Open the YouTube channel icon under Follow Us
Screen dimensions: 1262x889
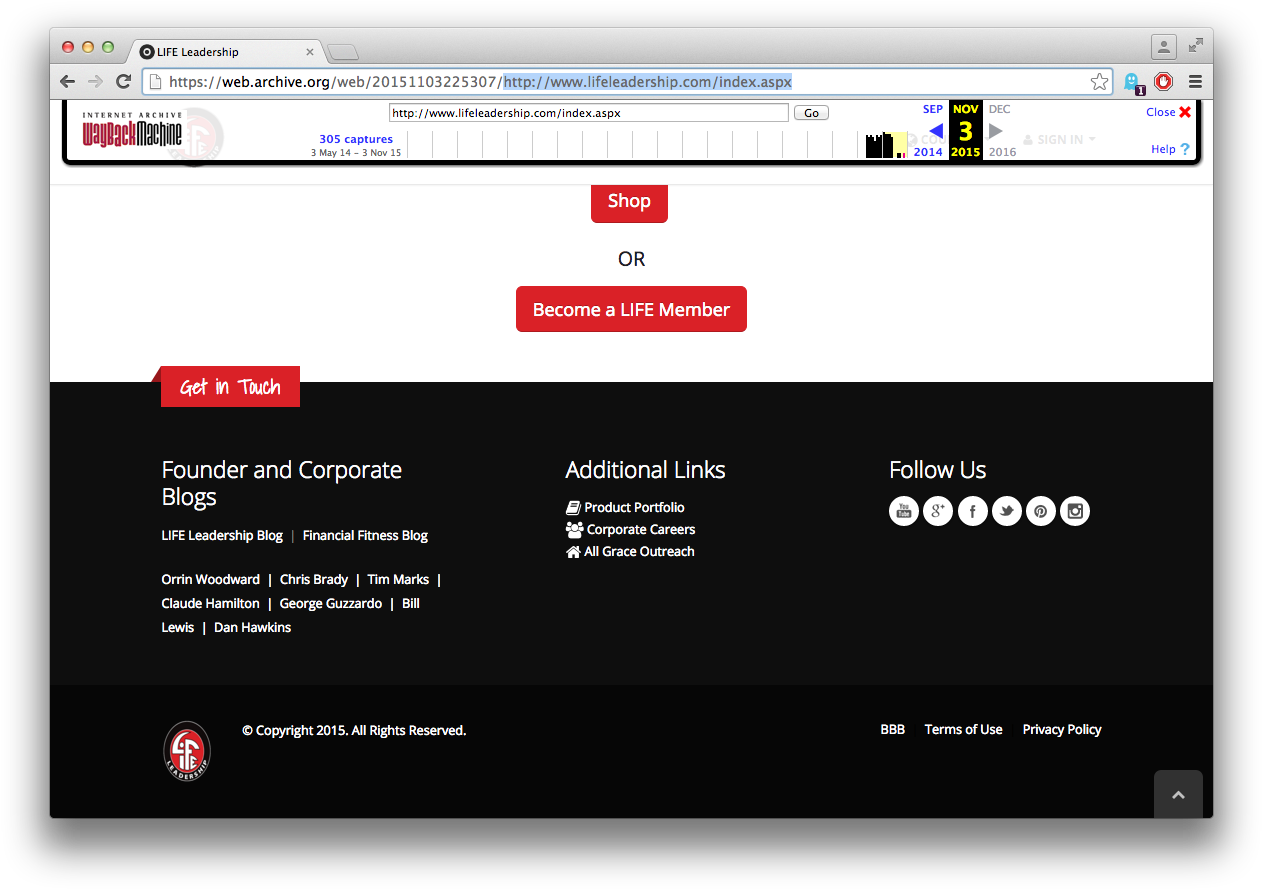pos(903,511)
